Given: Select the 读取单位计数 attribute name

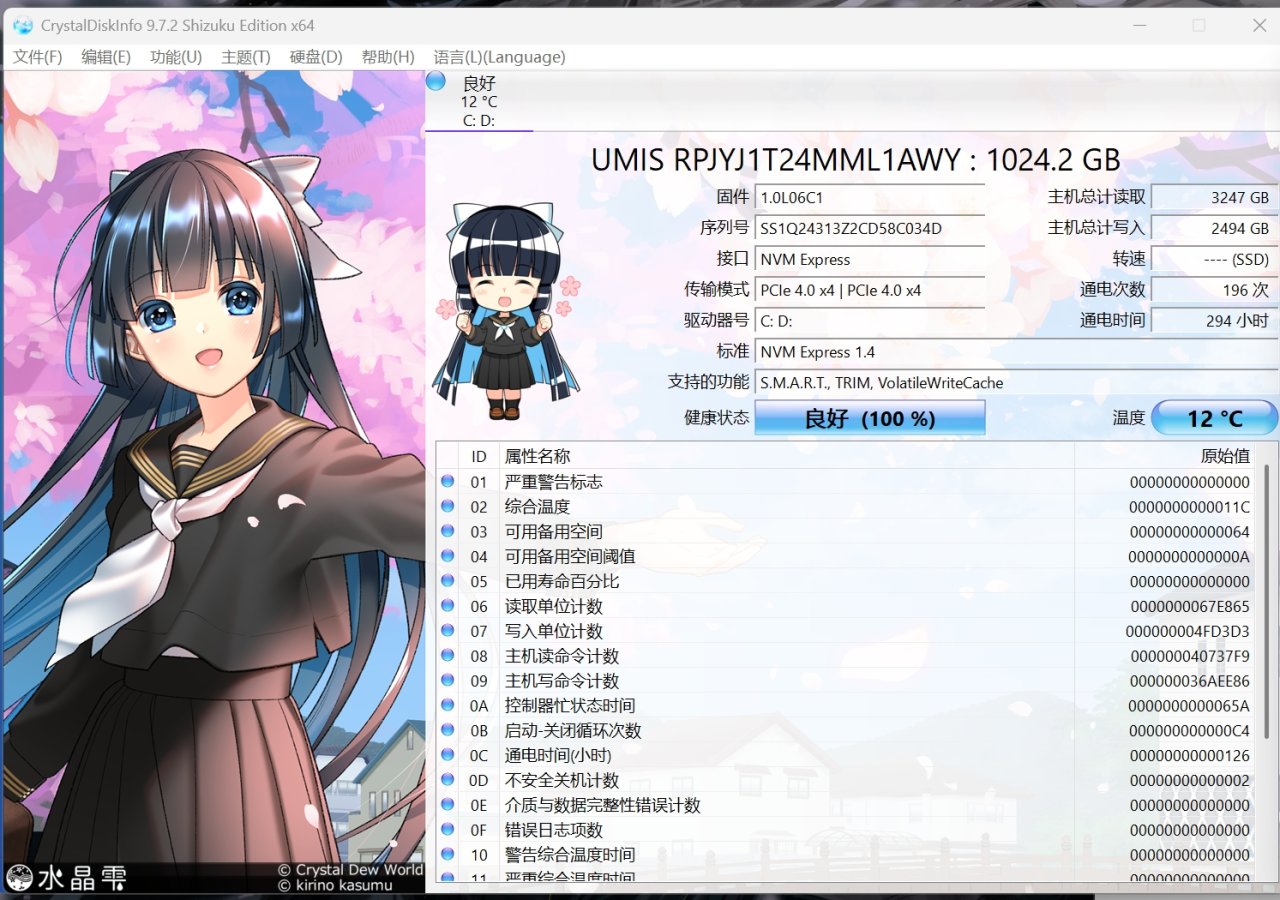Looking at the screenshot, I should (554, 606).
